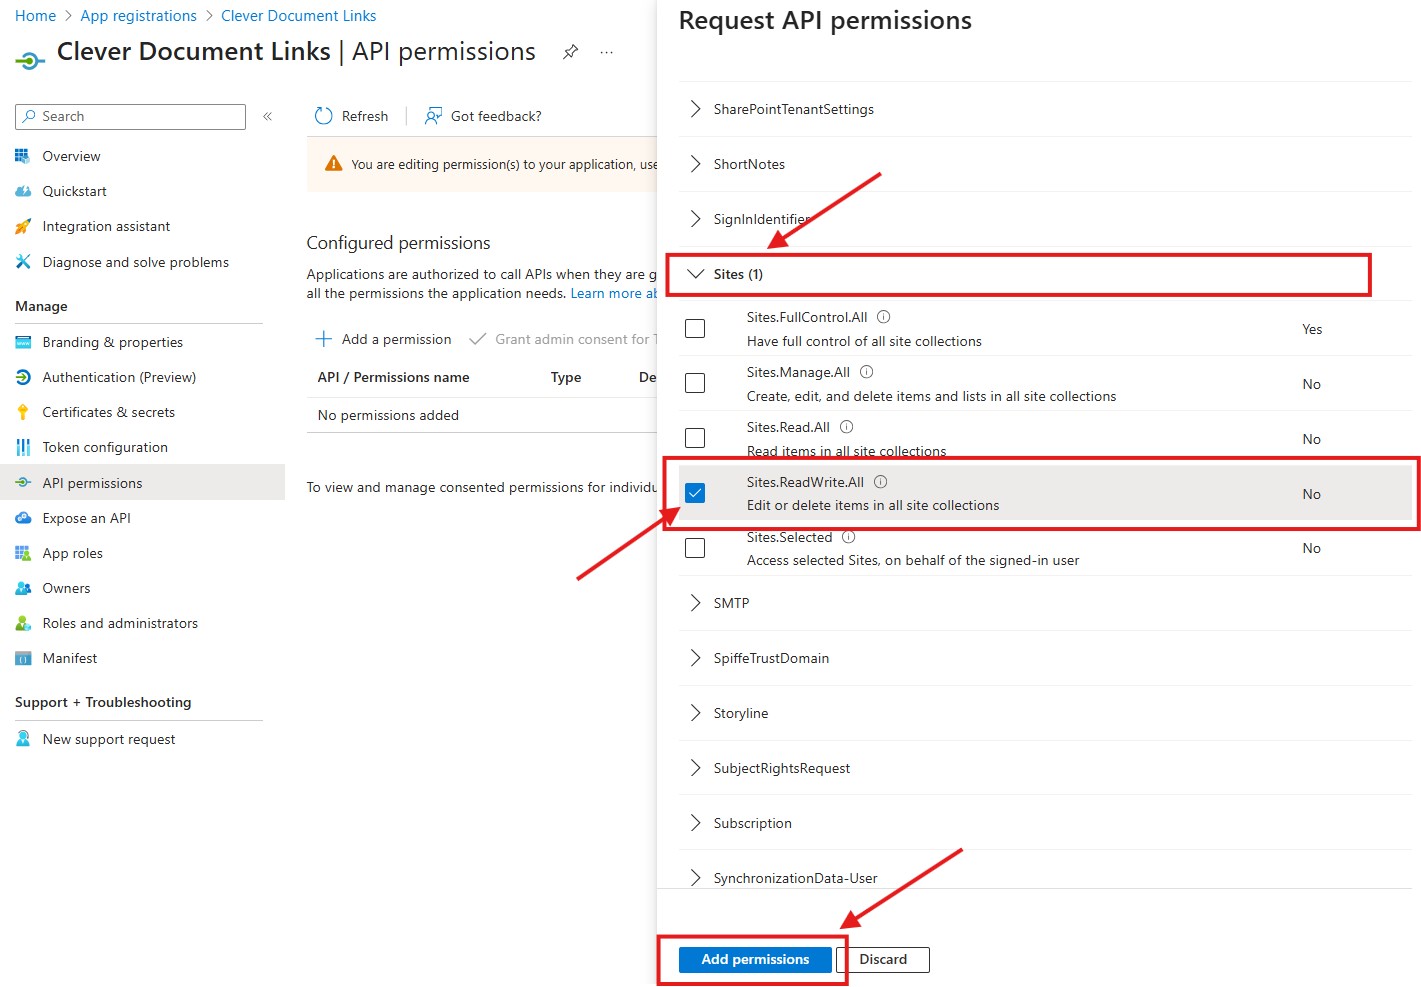Collapse the sidebar with double chevron icon
Image resolution: width=1421 pixels, height=987 pixels.
268,117
